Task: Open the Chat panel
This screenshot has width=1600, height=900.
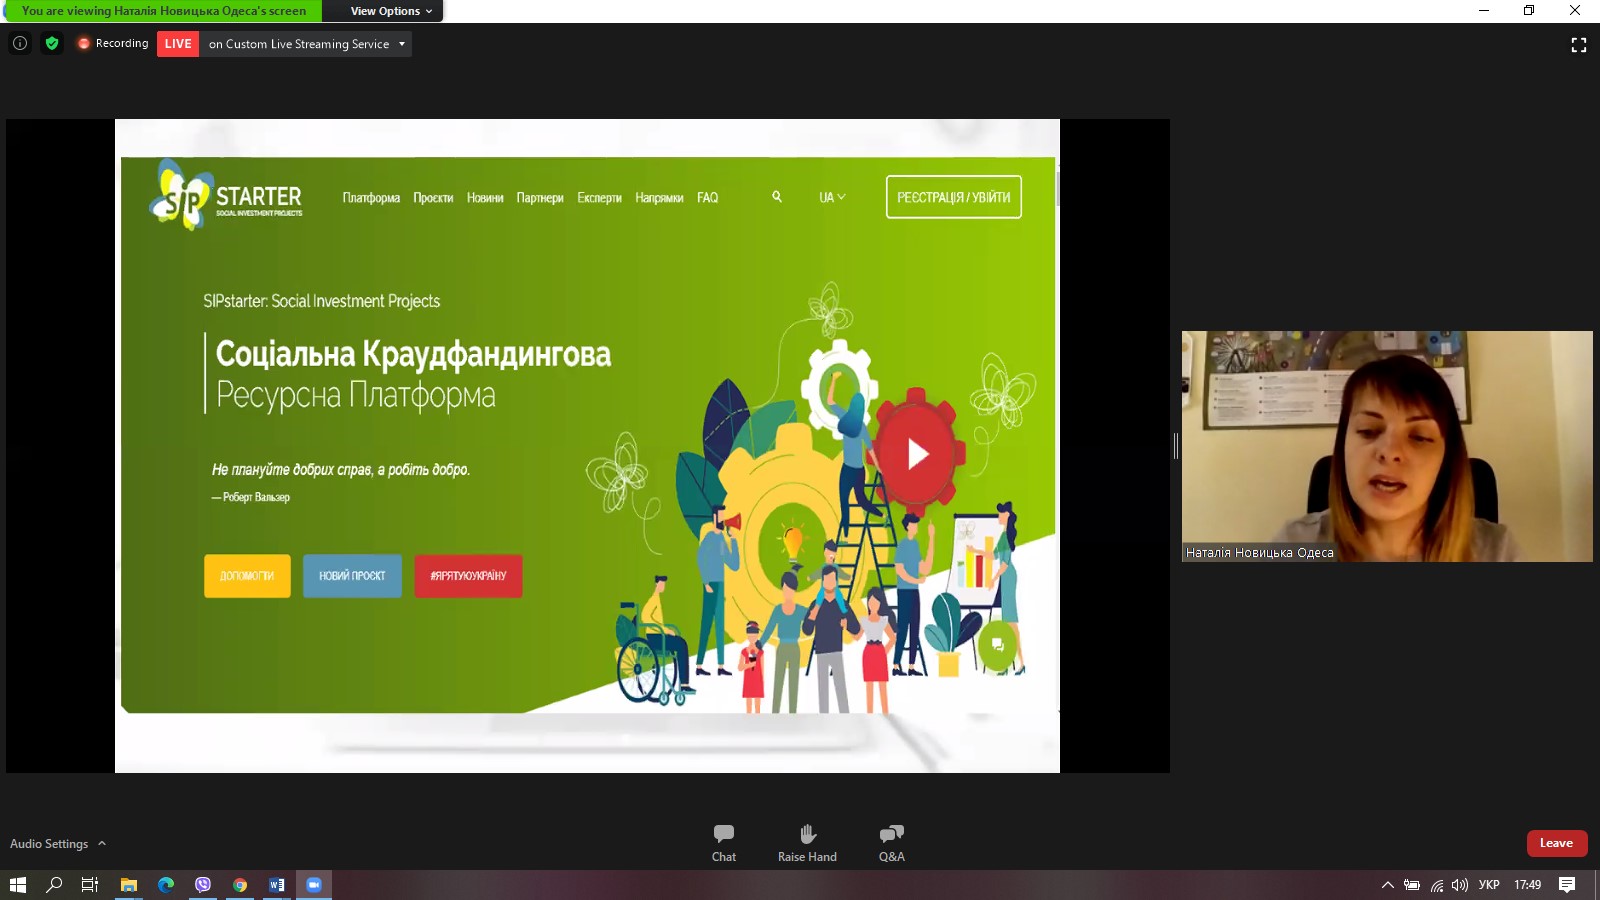Action: tap(724, 842)
